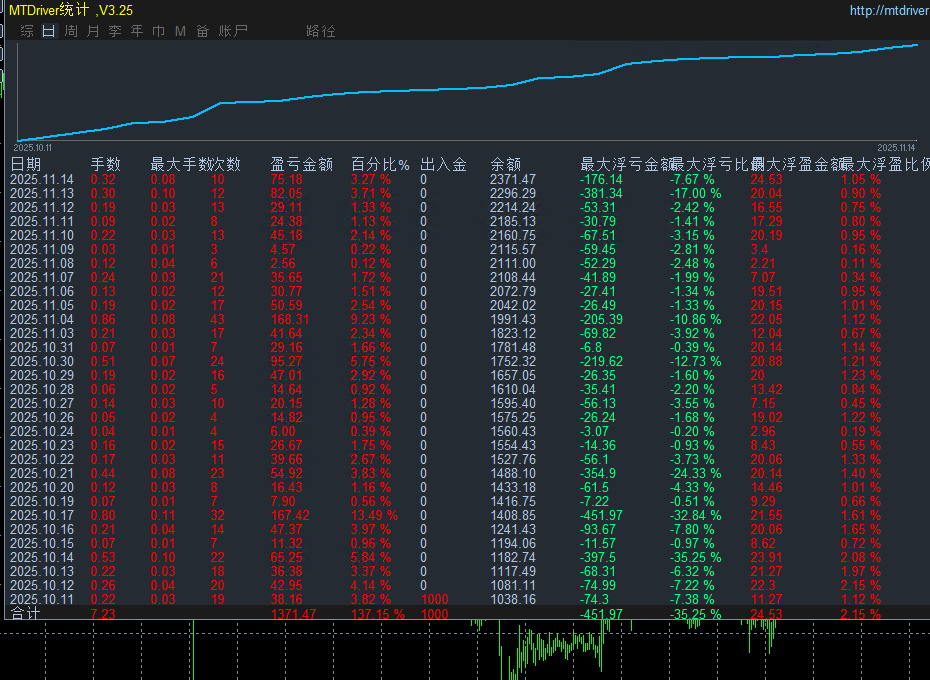The image size is (930, 680).
Task: Click total profit 1371.47
Action: (294, 614)
